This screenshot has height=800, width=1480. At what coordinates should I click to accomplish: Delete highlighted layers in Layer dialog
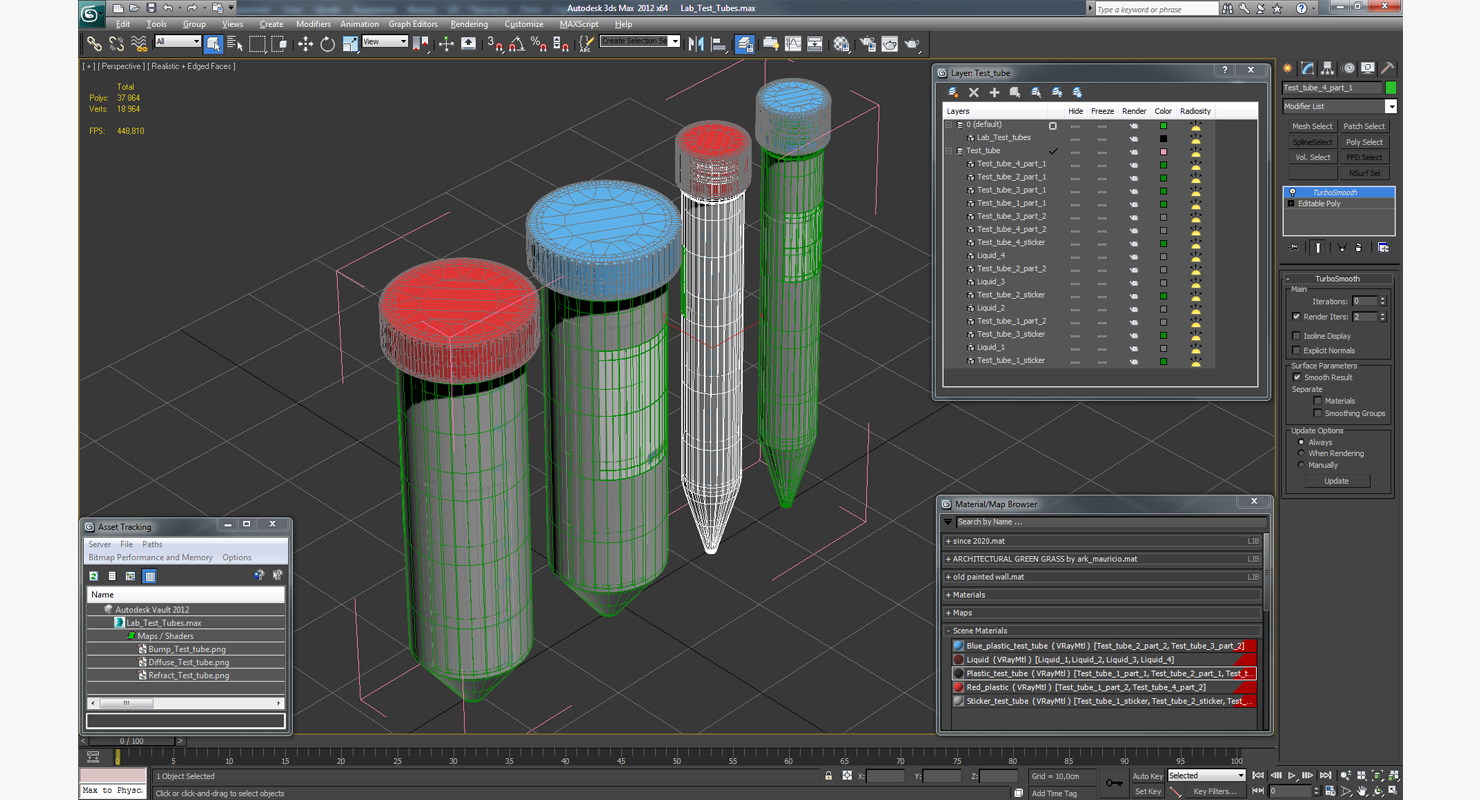(974, 92)
